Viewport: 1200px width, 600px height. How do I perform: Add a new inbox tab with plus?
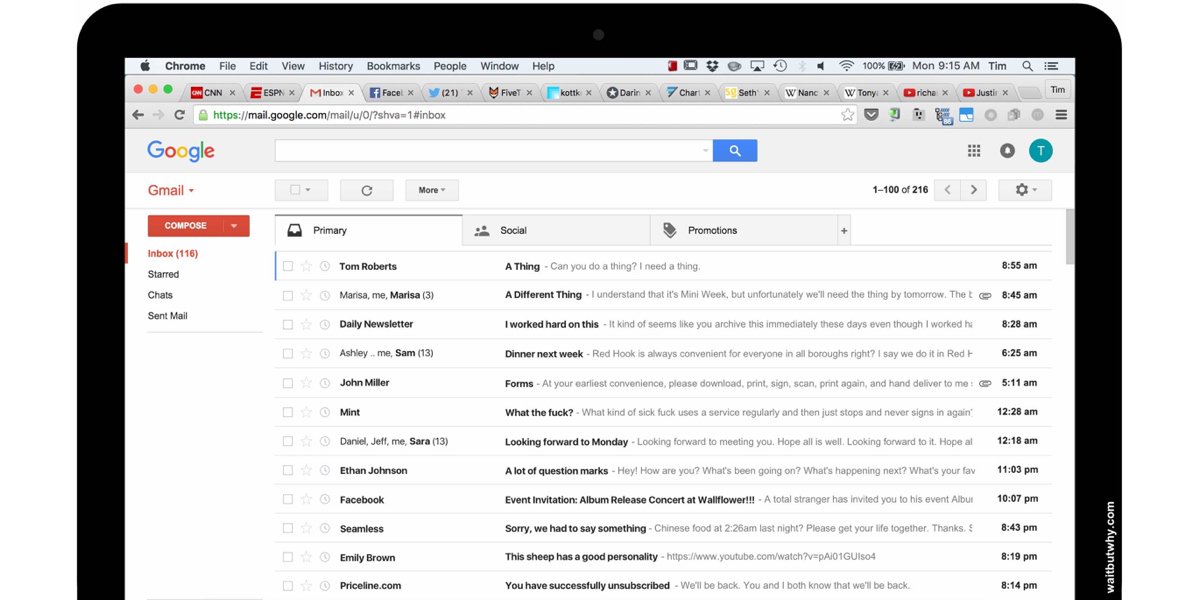844,231
